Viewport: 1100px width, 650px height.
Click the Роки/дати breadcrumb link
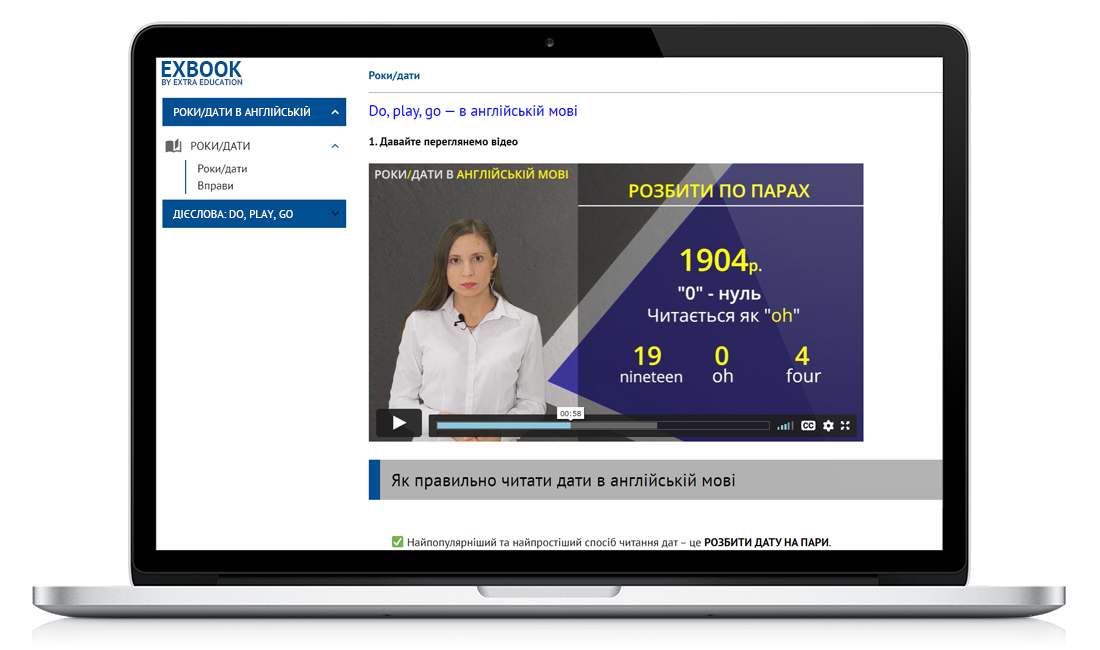(x=394, y=76)
